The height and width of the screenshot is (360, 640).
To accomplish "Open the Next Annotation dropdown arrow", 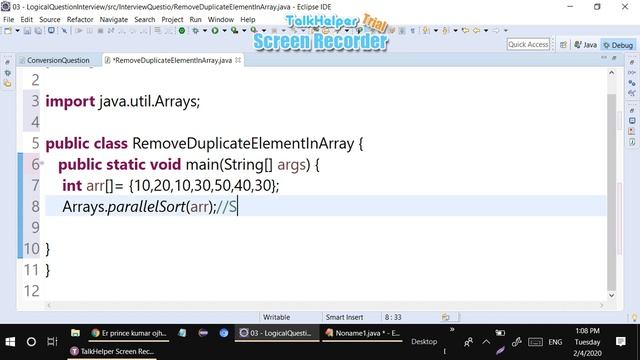I will (436, 31).
